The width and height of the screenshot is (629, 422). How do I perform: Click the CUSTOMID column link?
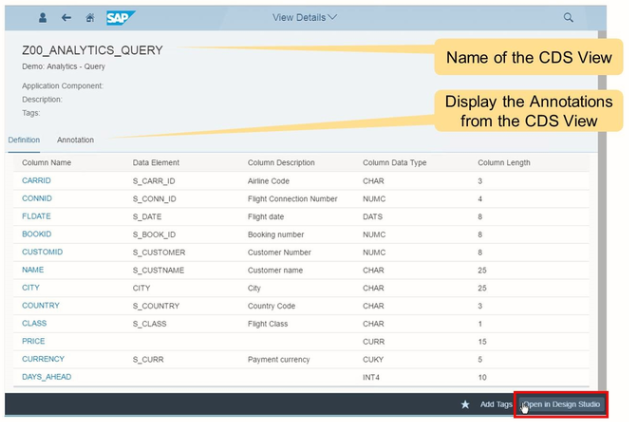pyautogui.click(x=42, y=252)
